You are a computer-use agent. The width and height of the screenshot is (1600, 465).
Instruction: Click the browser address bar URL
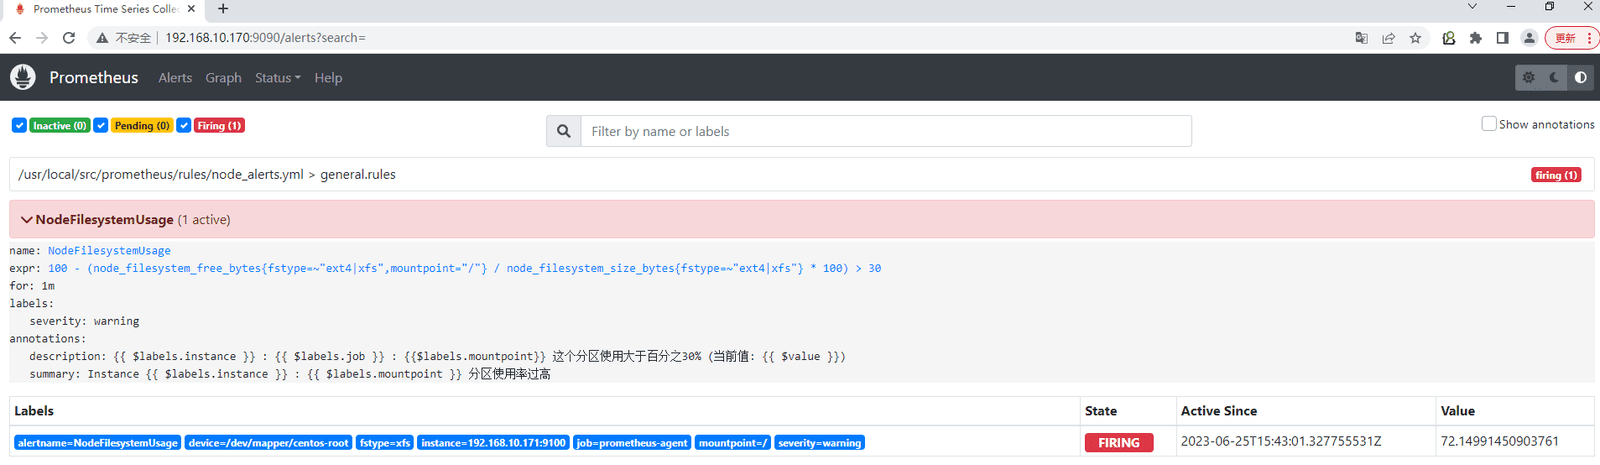265,38
